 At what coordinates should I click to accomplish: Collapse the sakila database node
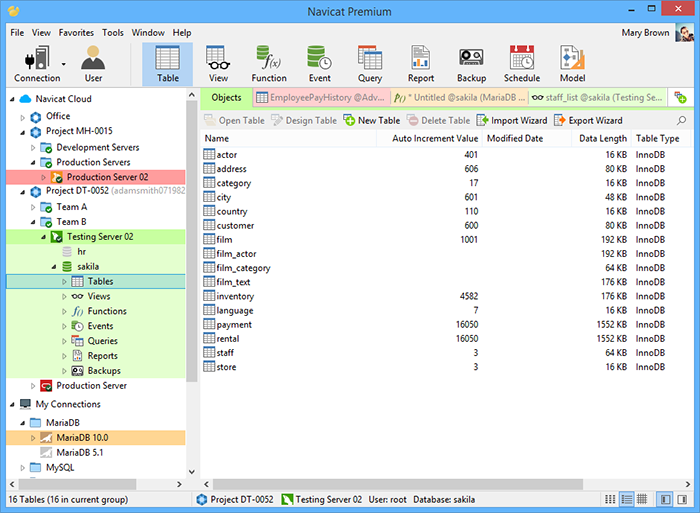[x=54, y=267]
